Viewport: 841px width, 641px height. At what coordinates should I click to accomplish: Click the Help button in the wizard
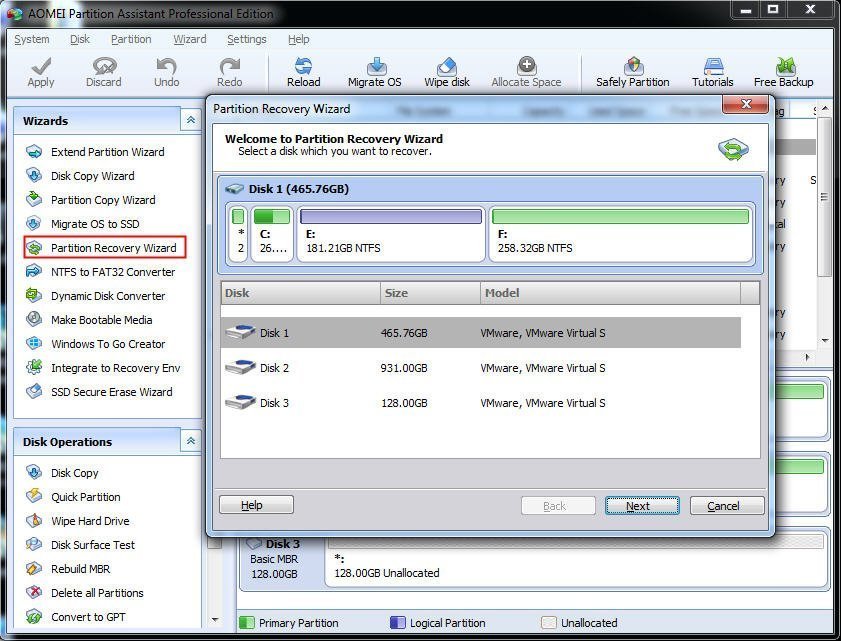tap(256, 505)
